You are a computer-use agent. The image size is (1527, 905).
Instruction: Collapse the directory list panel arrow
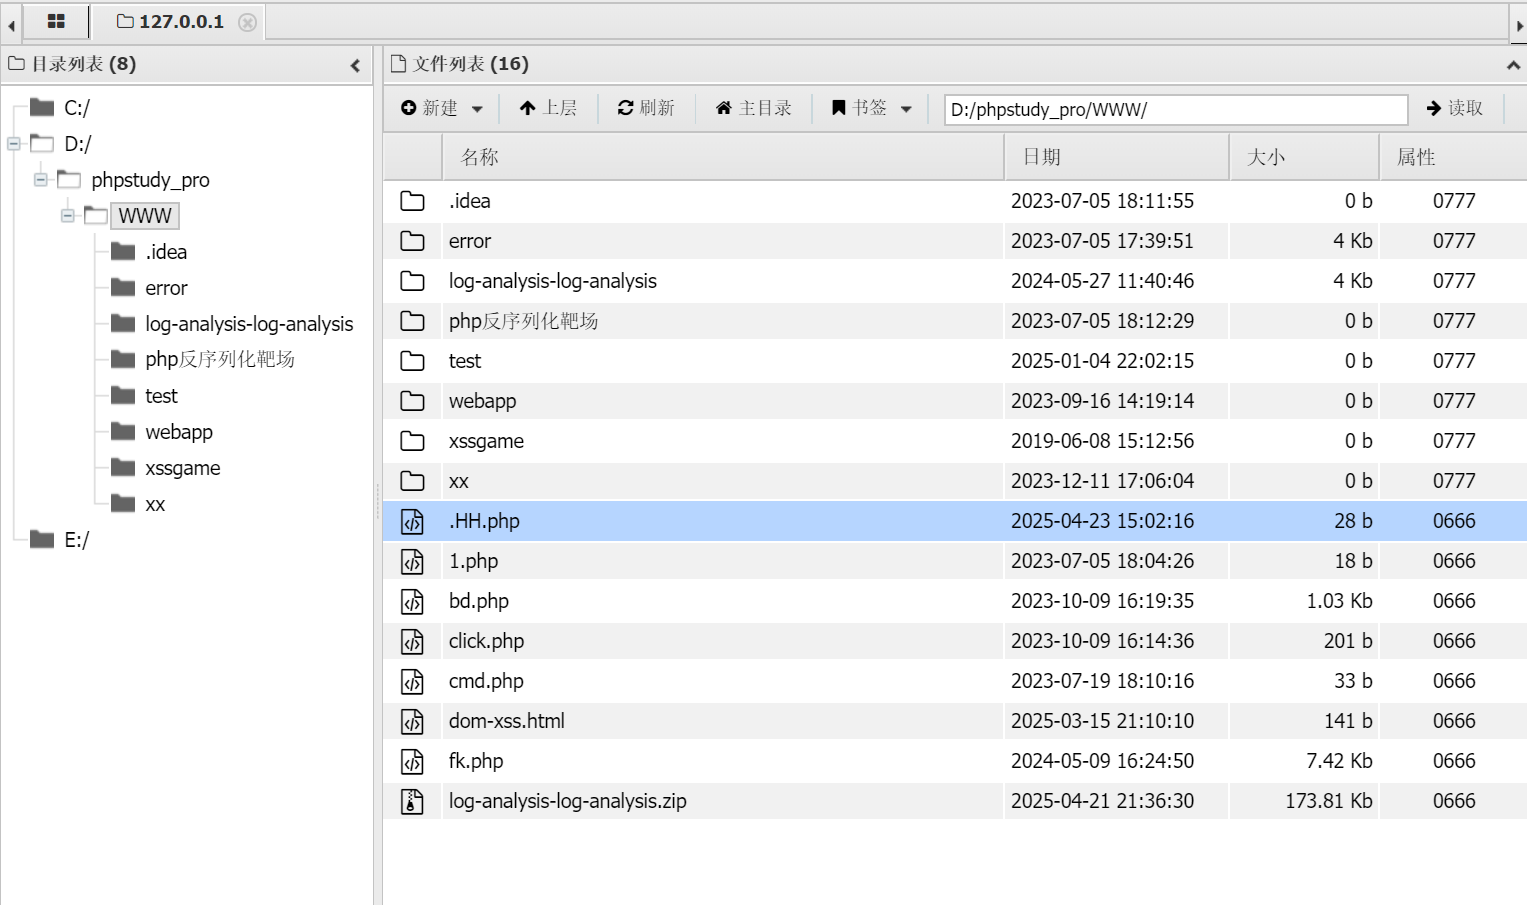355,65
